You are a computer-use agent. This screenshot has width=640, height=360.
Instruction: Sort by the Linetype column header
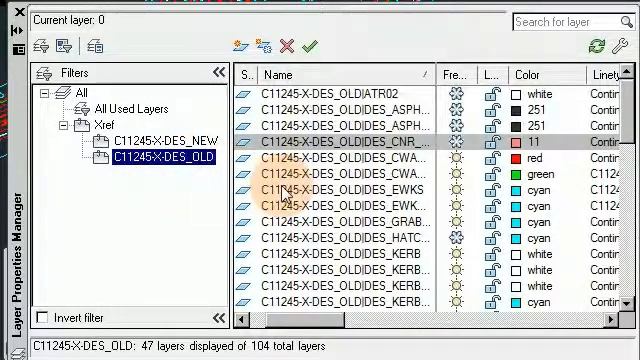coord(604,75)
